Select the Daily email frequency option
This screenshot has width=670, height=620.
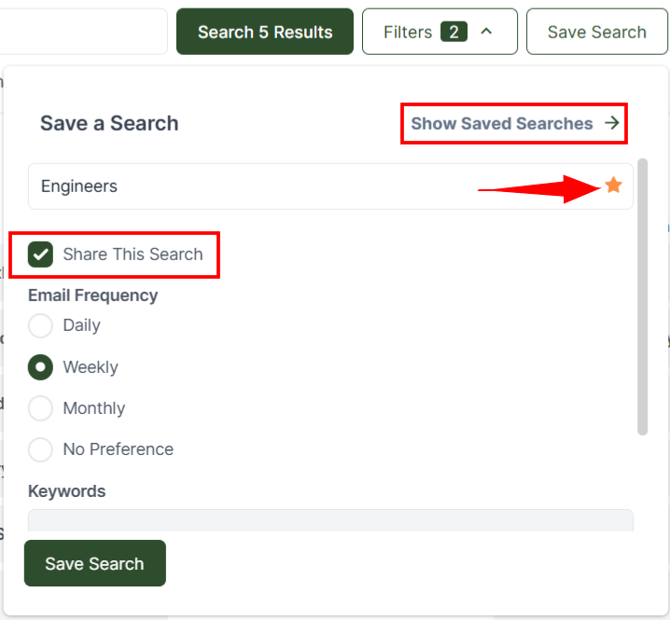click(x=41, y=326)
